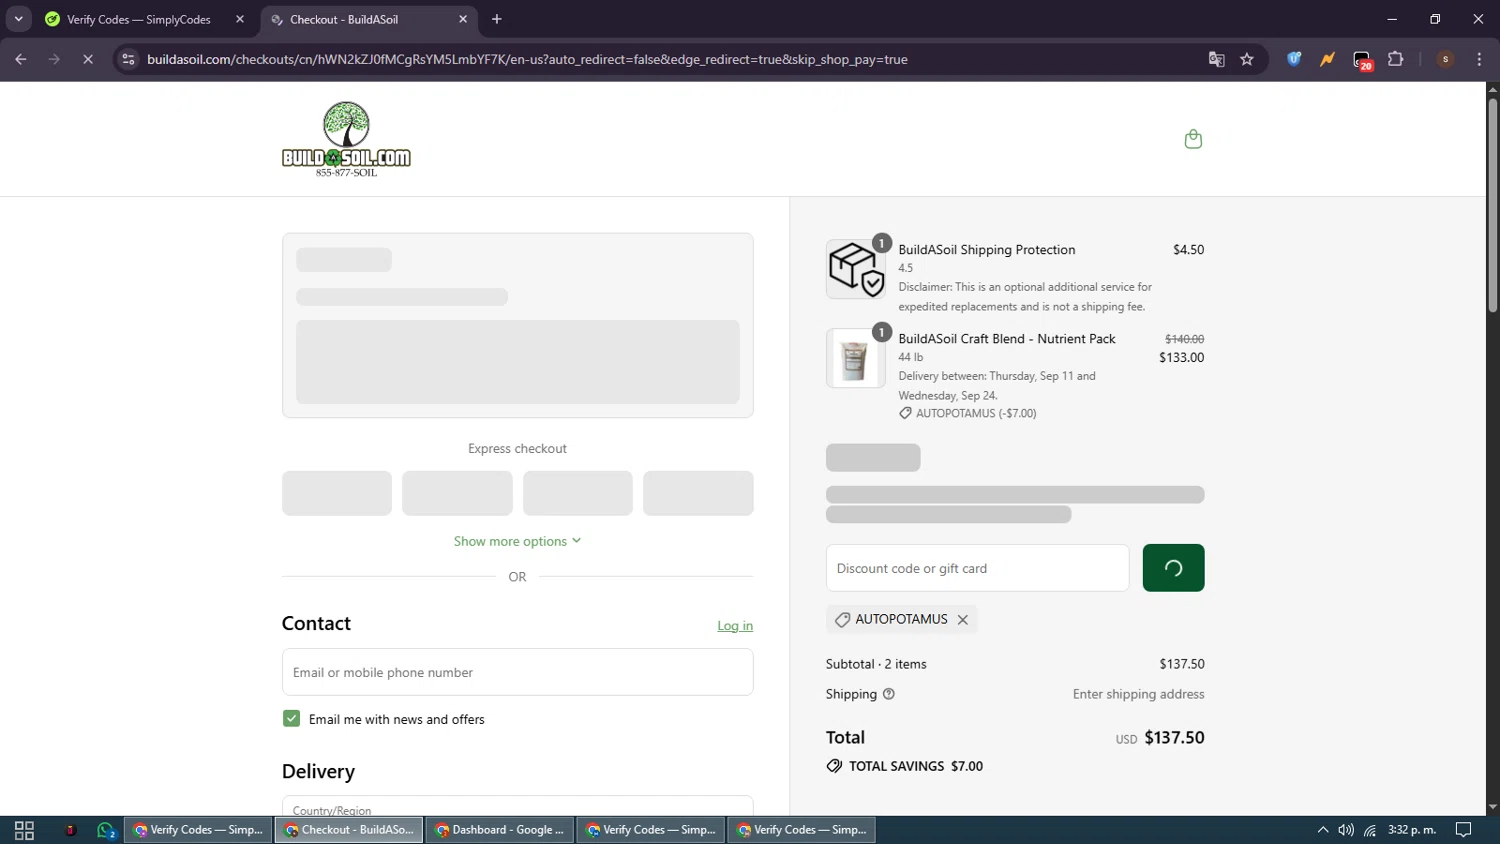Focus the Discount code or gift card field
Screen dimensions: 1500x844
click(977, 568)
